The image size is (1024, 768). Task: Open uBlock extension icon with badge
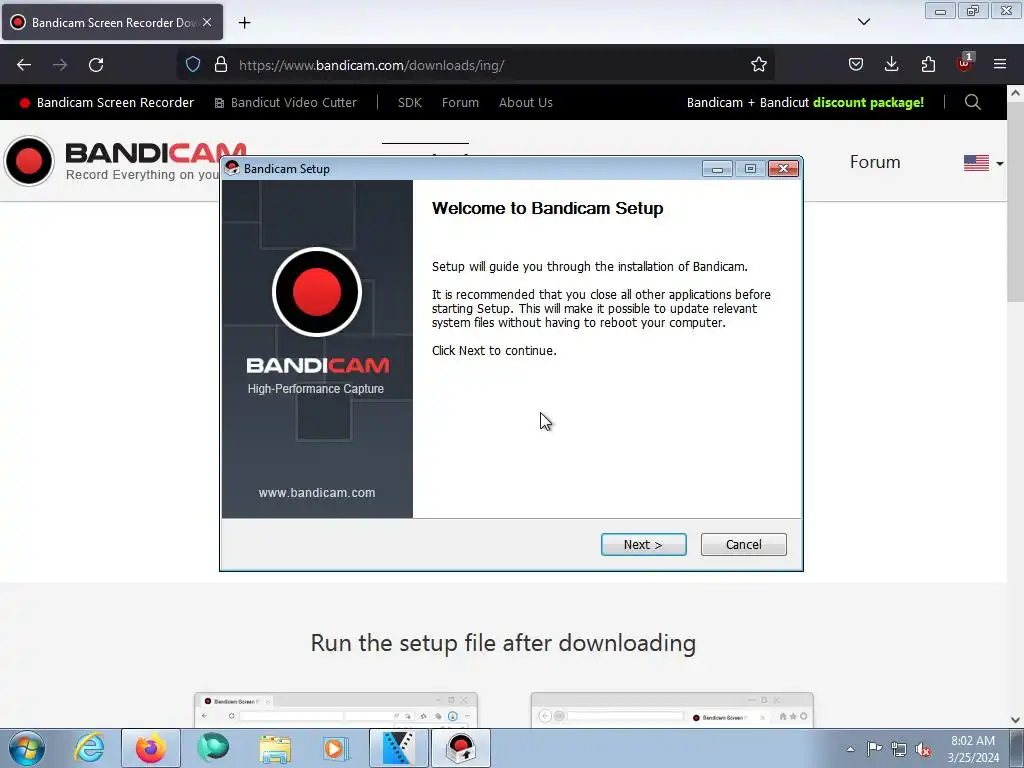click(x=965, y=63)
